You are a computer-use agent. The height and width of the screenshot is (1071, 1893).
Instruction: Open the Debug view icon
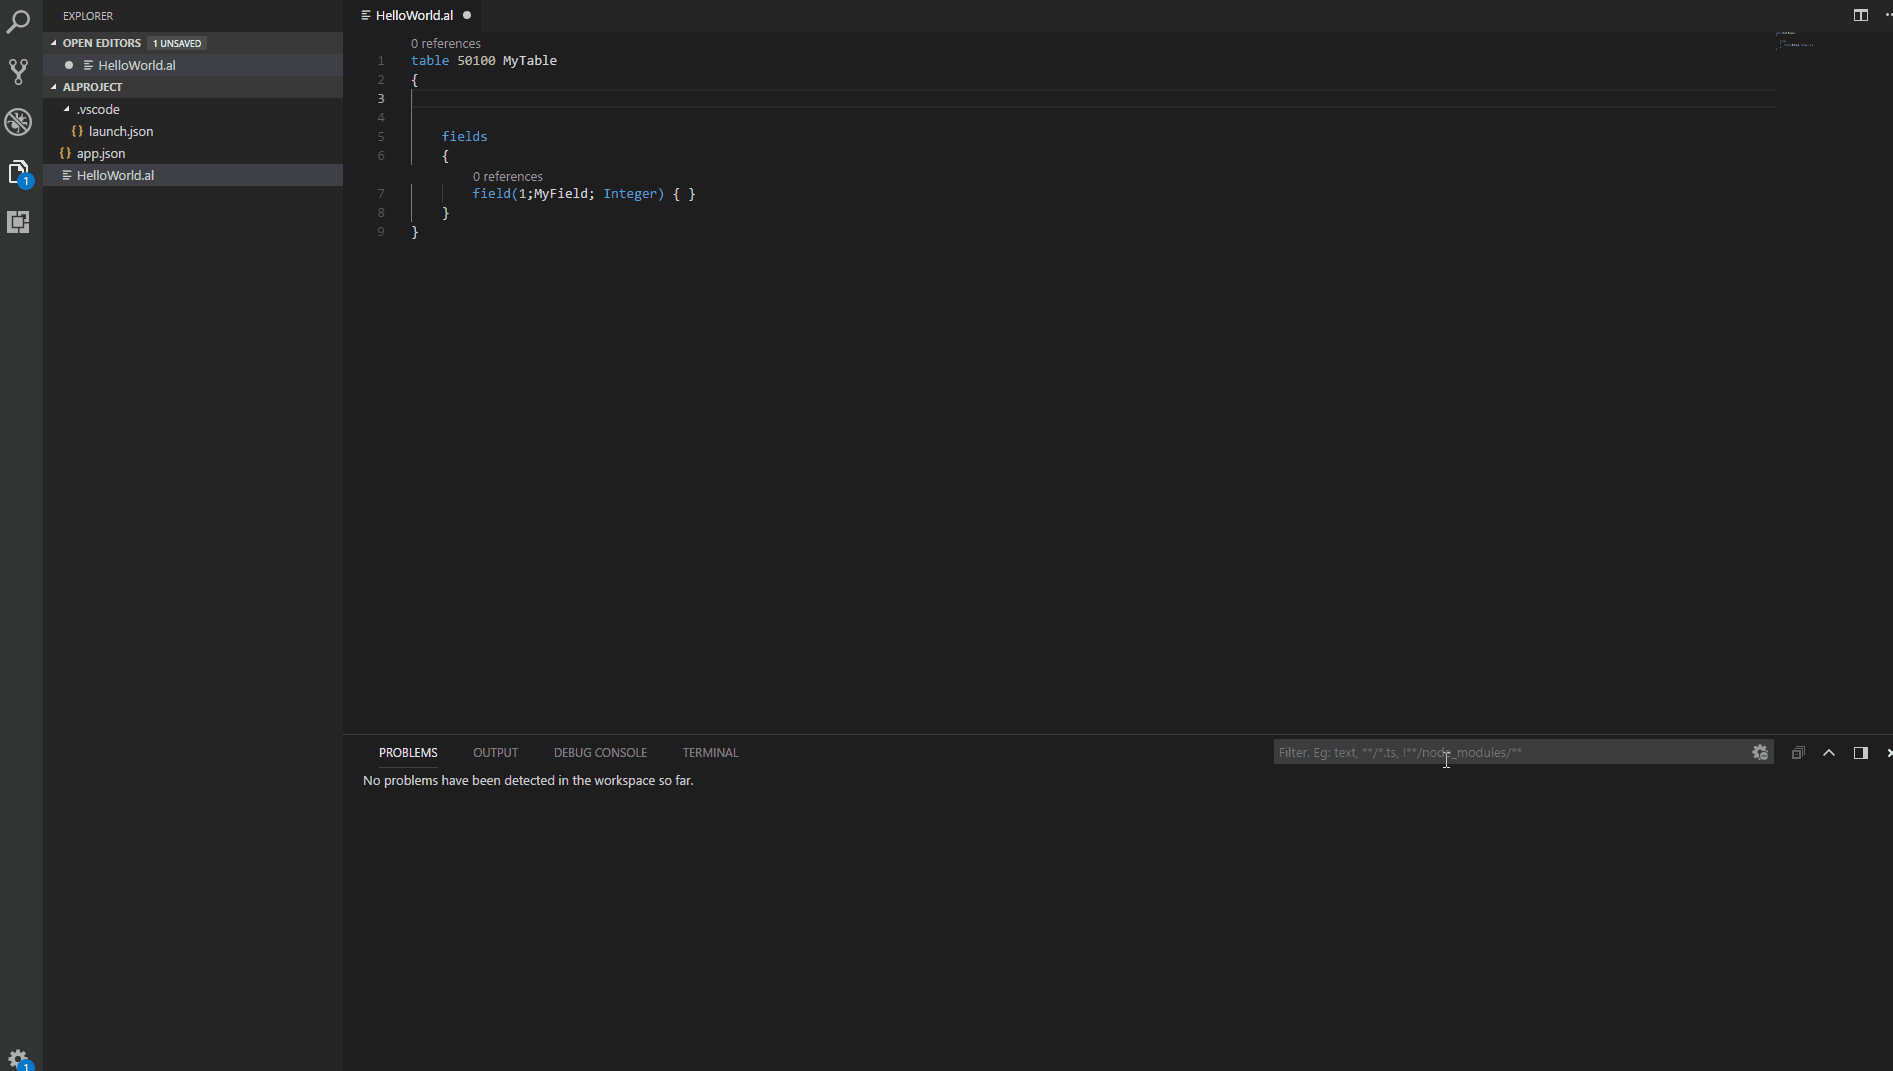[18, 122]
